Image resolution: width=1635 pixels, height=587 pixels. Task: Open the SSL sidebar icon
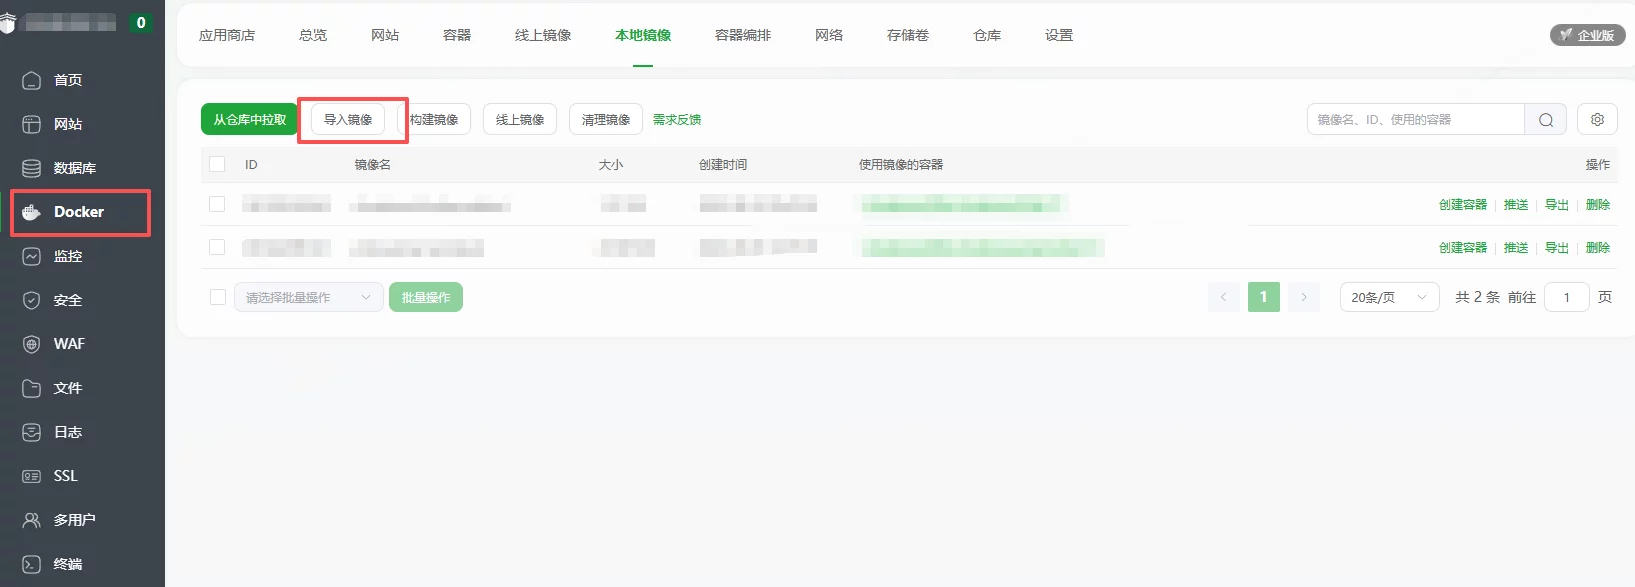[32, 476]
